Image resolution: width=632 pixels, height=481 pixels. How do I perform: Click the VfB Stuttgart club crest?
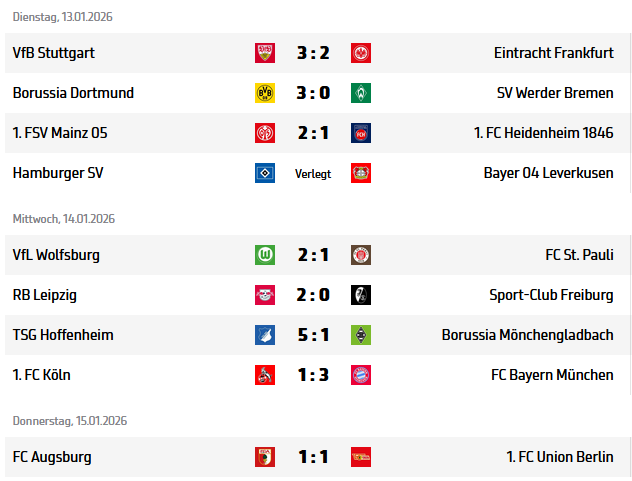(x=265, y=53)
